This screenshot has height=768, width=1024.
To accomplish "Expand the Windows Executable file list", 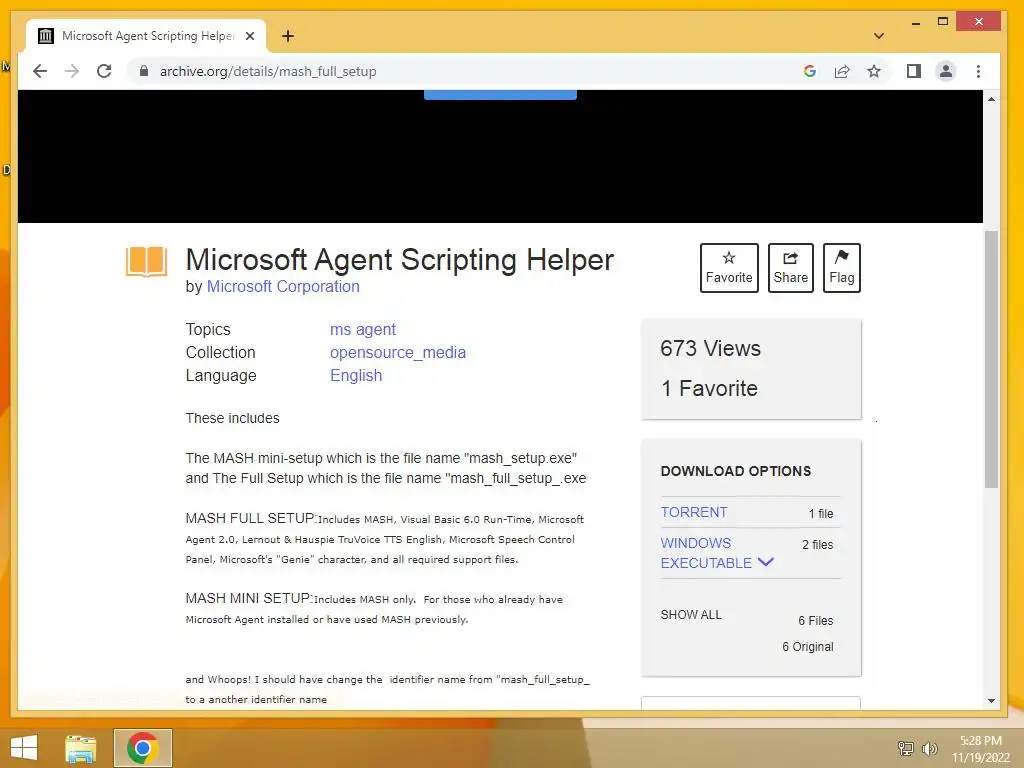I will (x=765, y=562).
